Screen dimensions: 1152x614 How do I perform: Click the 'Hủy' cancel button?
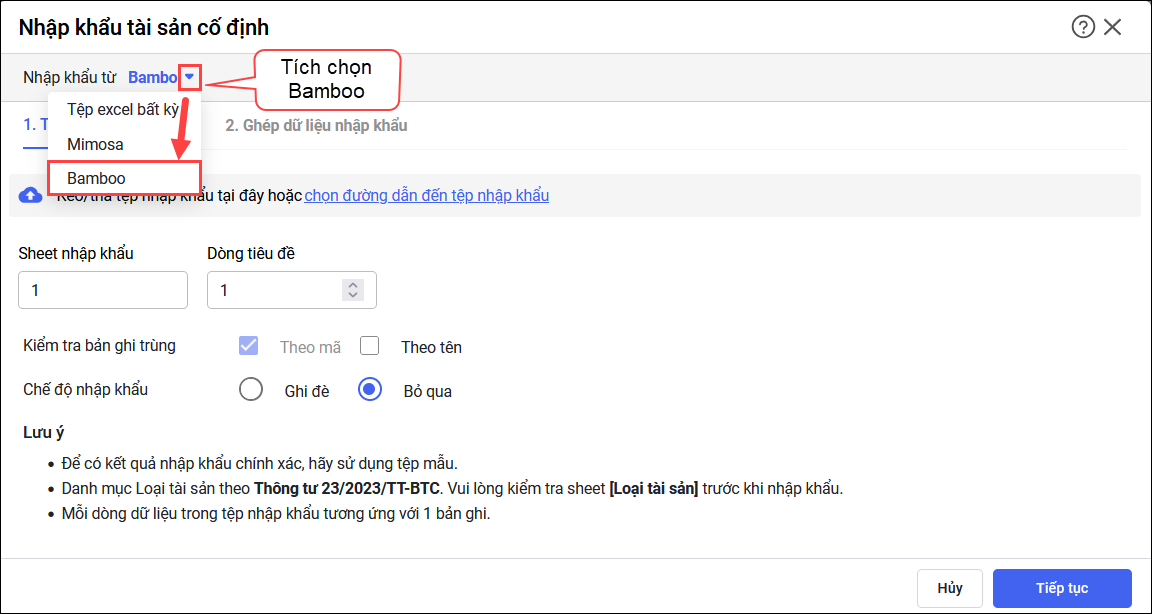click(950, 588)
